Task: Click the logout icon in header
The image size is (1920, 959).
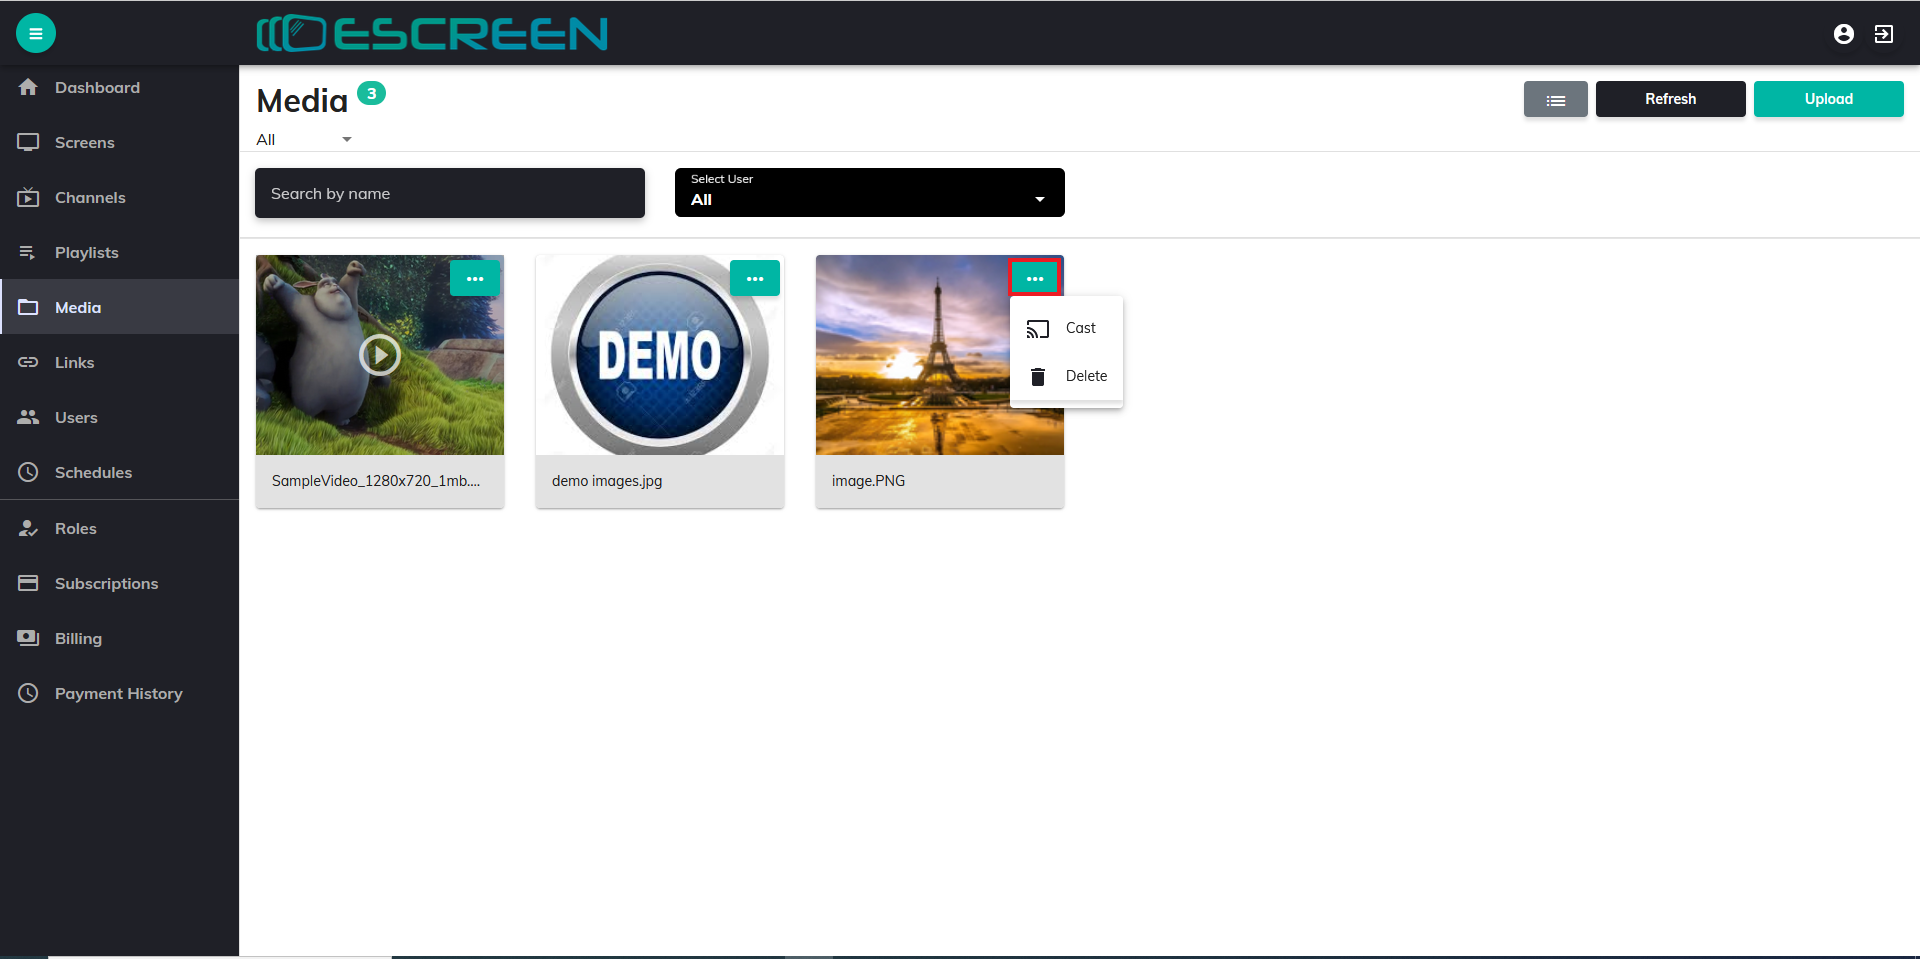Action: tap(1883, 34)
